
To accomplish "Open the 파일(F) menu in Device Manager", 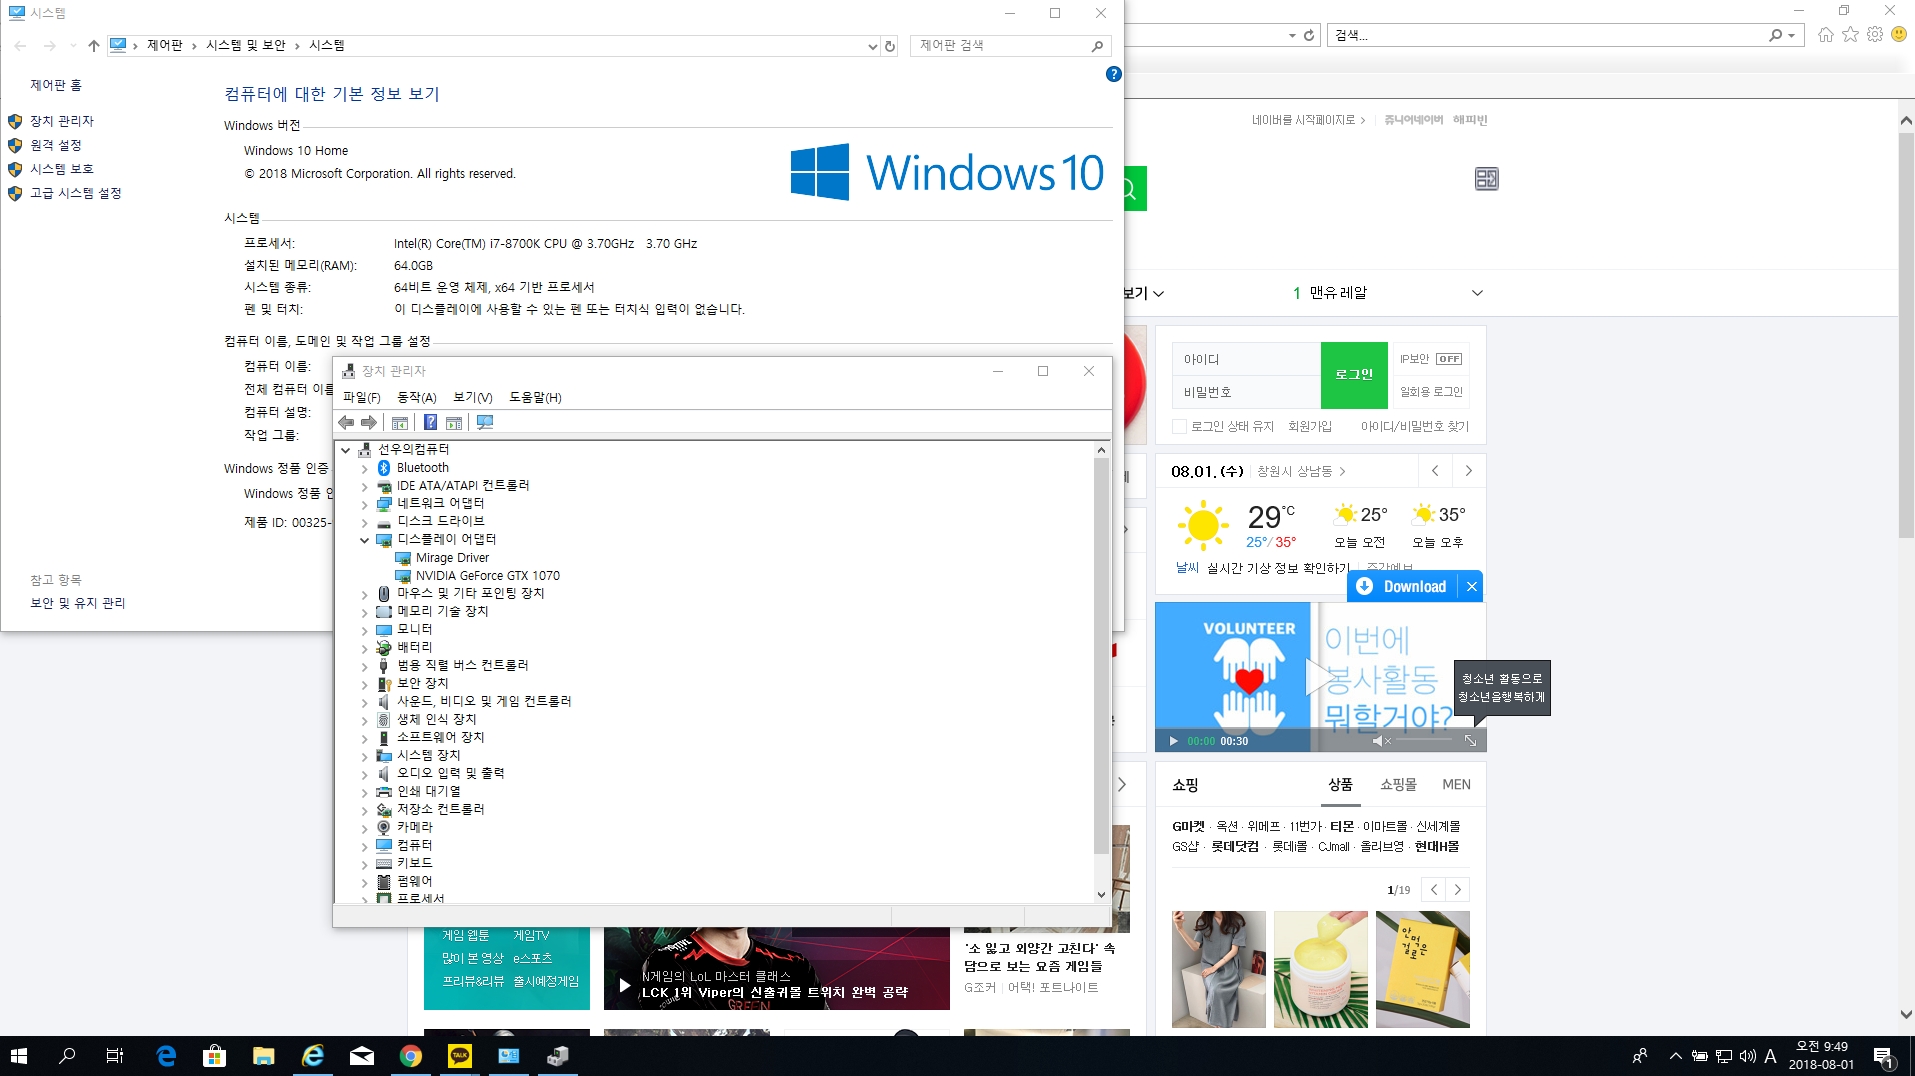I will pyautogui.click(x=361, y=397).
